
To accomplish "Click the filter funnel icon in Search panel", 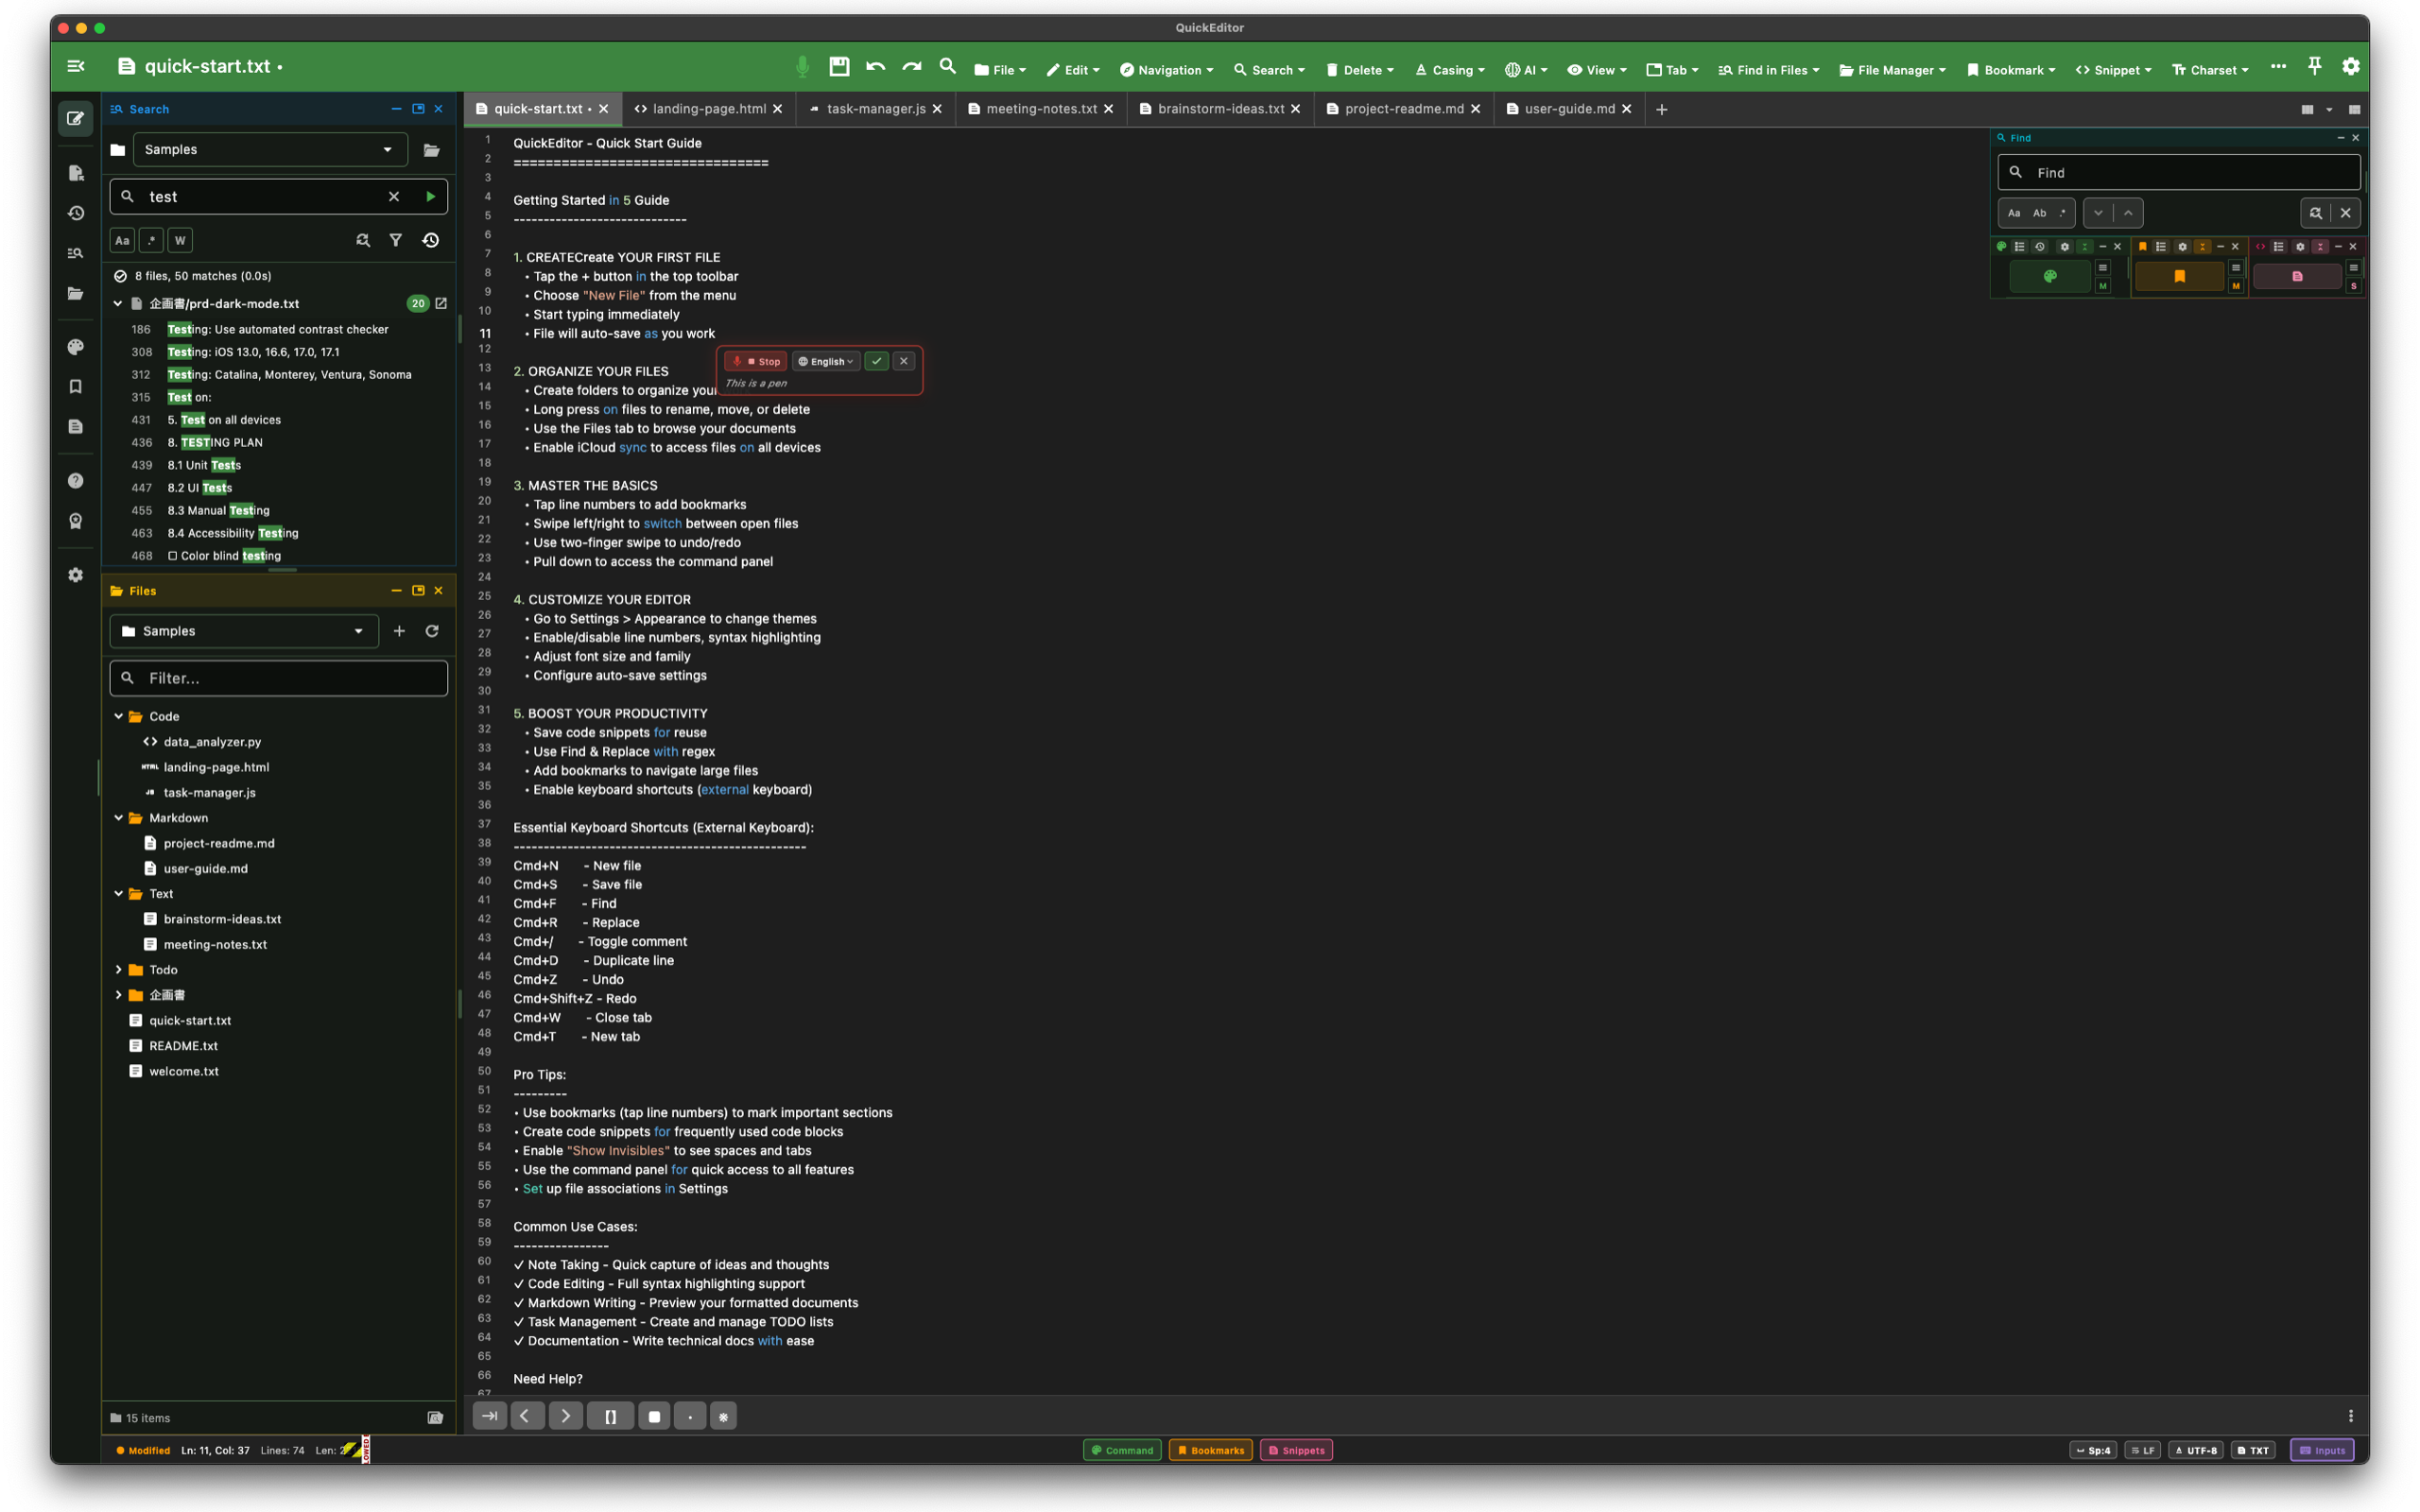I will [x=396, y=240].
